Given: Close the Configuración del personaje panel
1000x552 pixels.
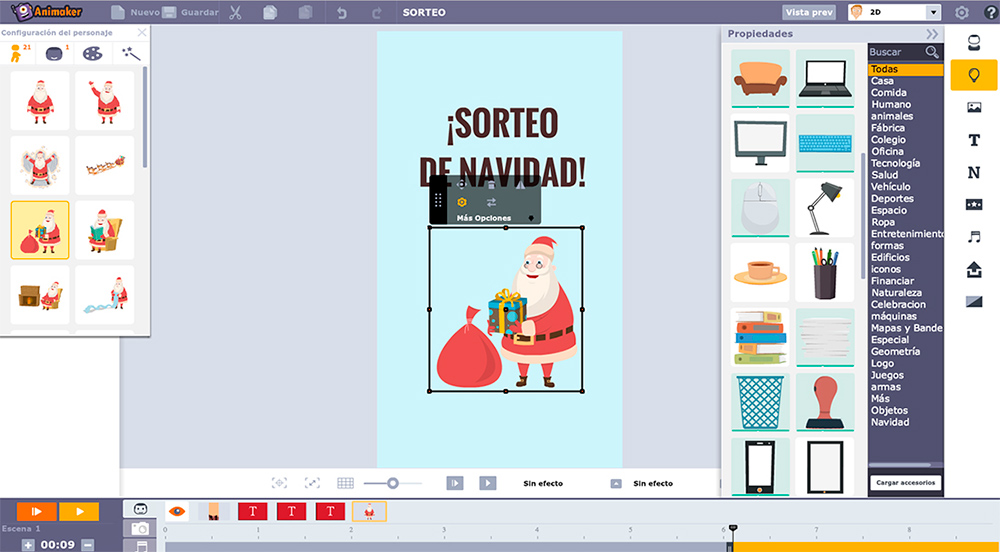Looking at the screenshot, I should (142, 33).
